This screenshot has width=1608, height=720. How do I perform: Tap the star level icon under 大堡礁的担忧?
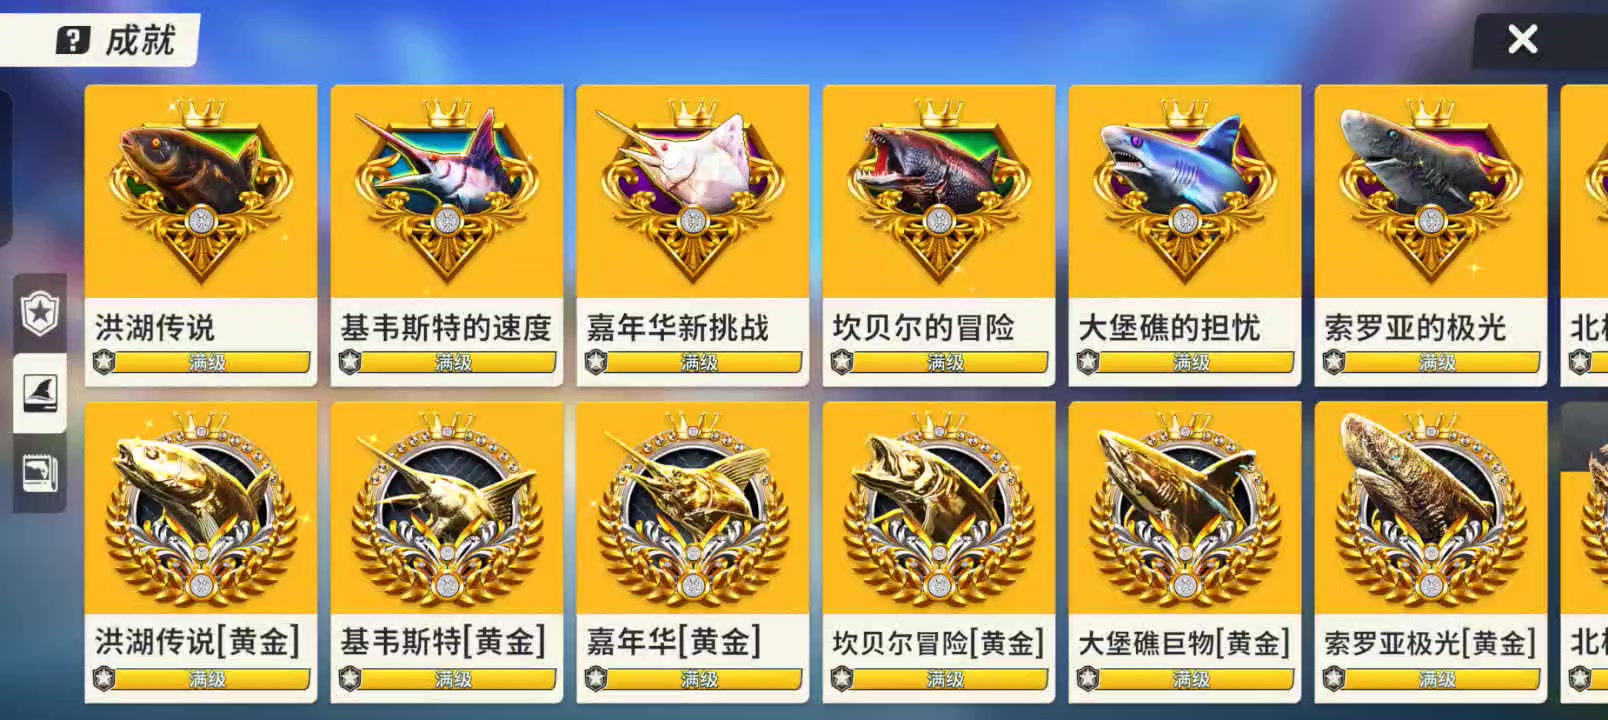1087,362
